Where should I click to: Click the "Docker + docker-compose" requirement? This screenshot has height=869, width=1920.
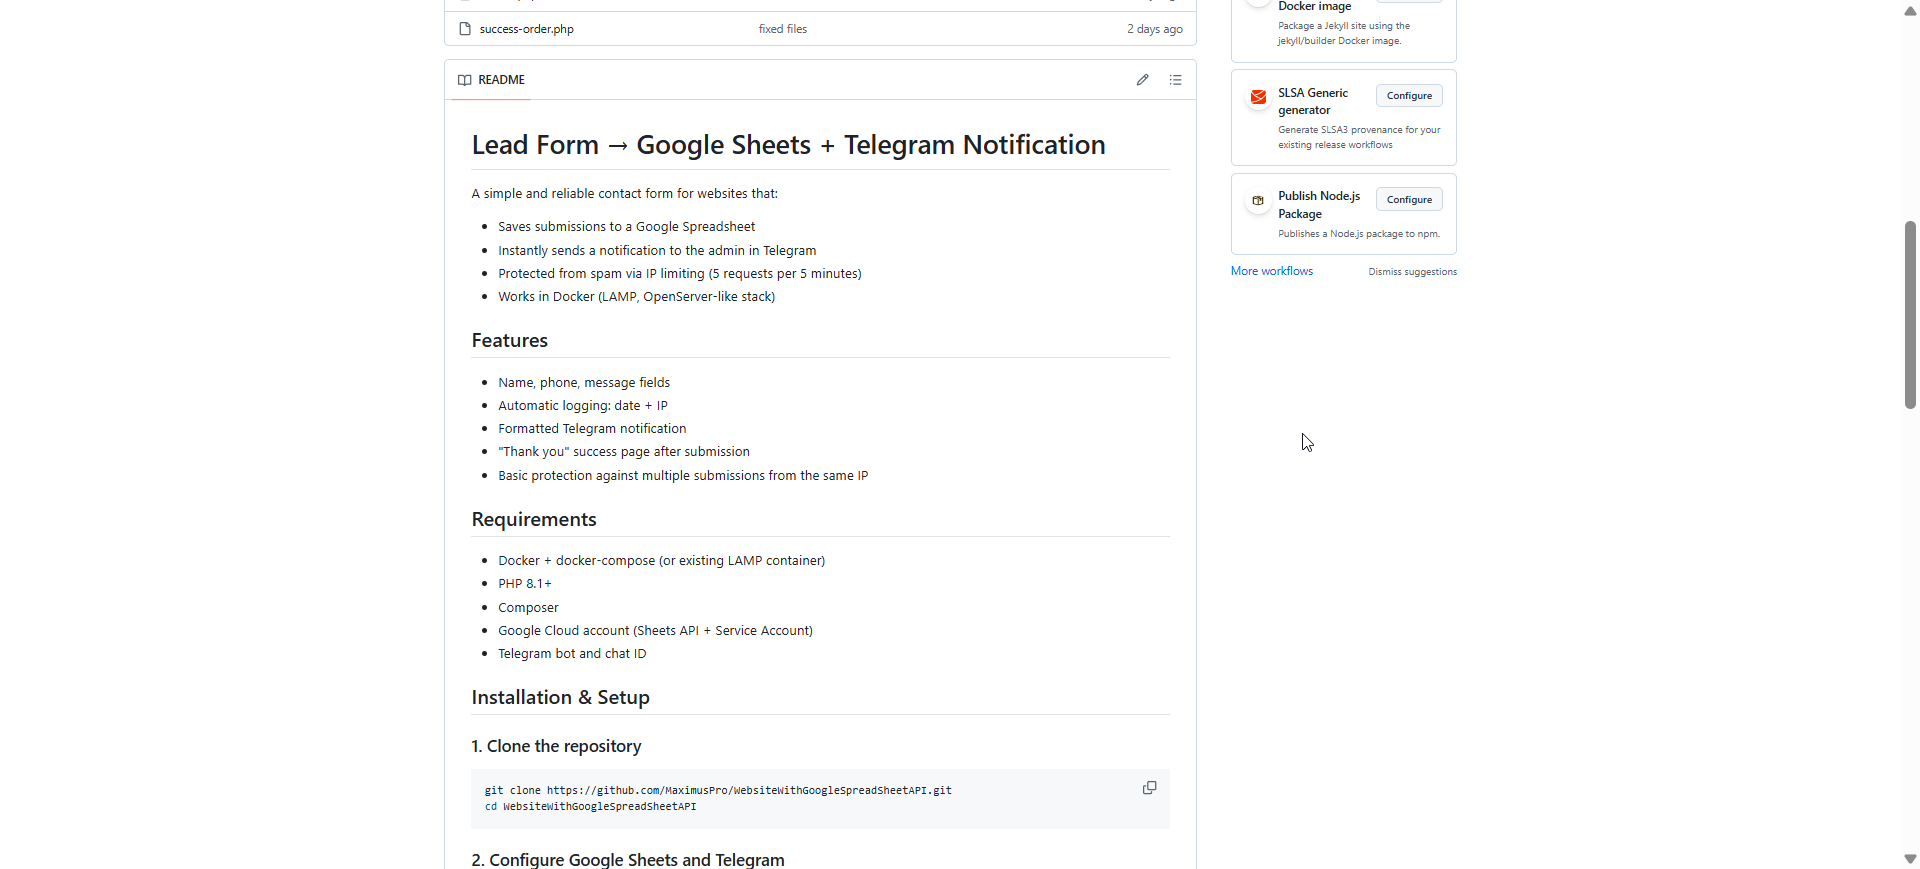click(x=661, y=561)
